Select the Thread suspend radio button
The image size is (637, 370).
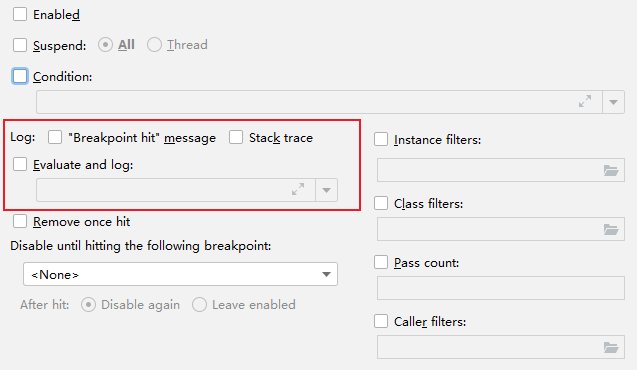[154, 45]
